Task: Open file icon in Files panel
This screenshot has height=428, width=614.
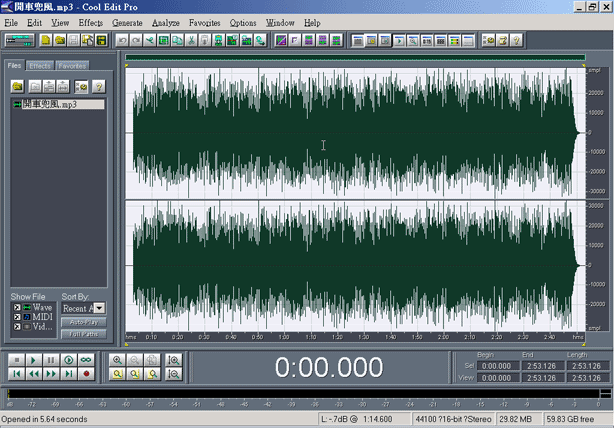Action: tap(18, 87)
